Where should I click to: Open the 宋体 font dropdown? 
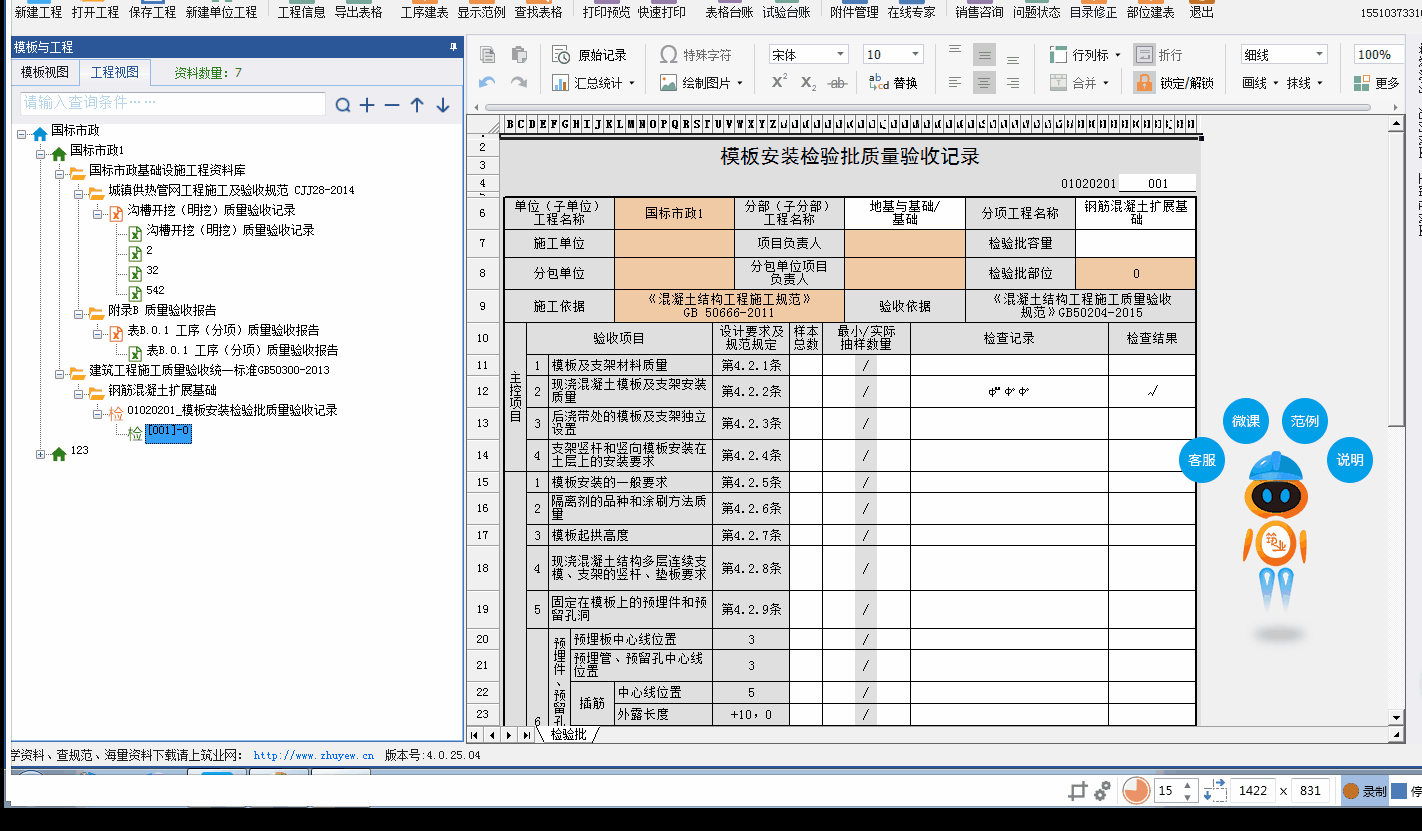point(808,55)
